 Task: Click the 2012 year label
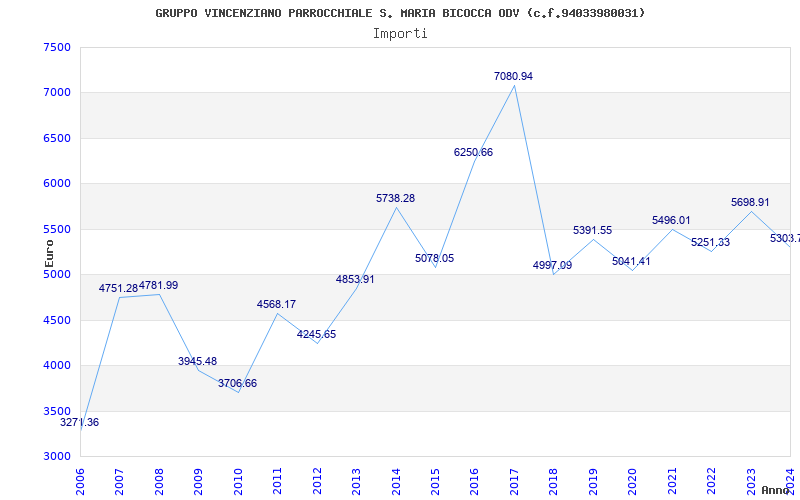pyautogui.click(x=317, y=482)
